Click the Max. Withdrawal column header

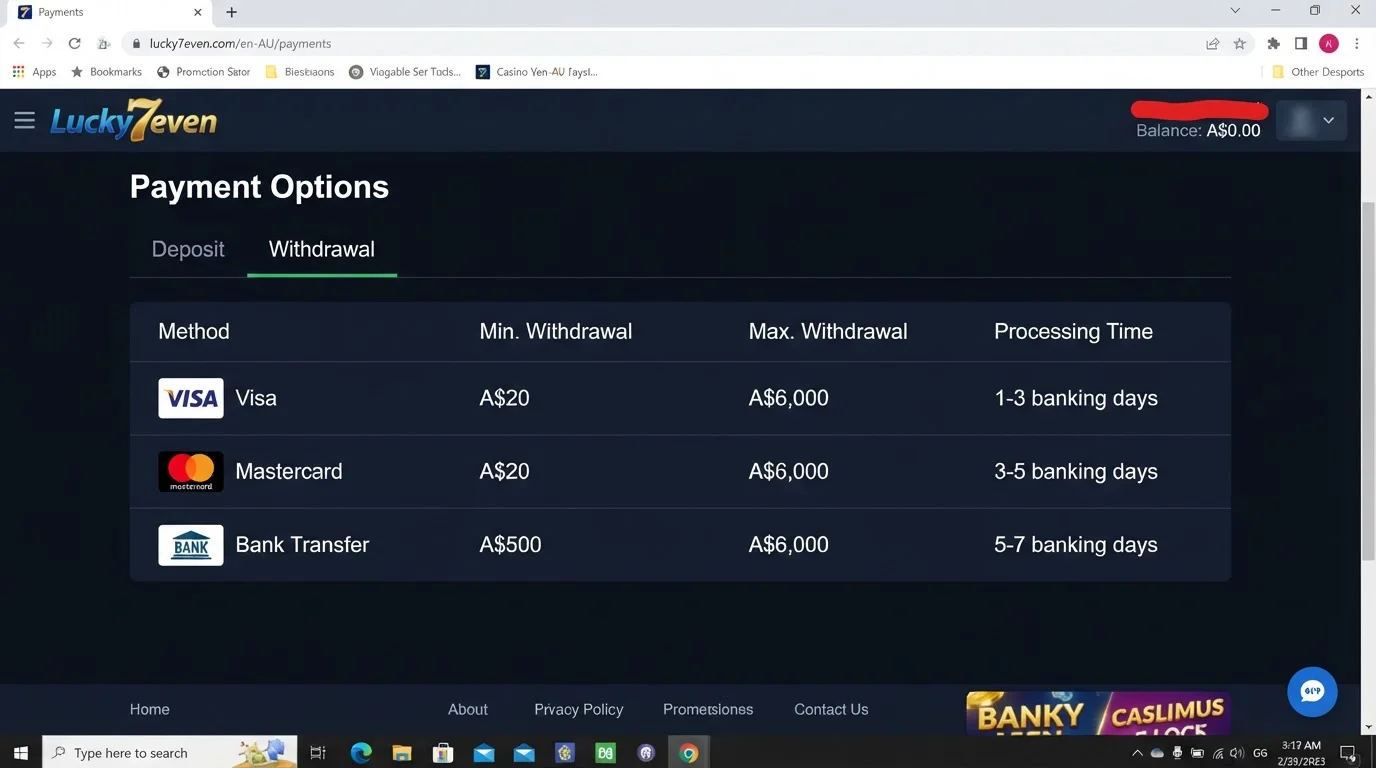point(828,331)
